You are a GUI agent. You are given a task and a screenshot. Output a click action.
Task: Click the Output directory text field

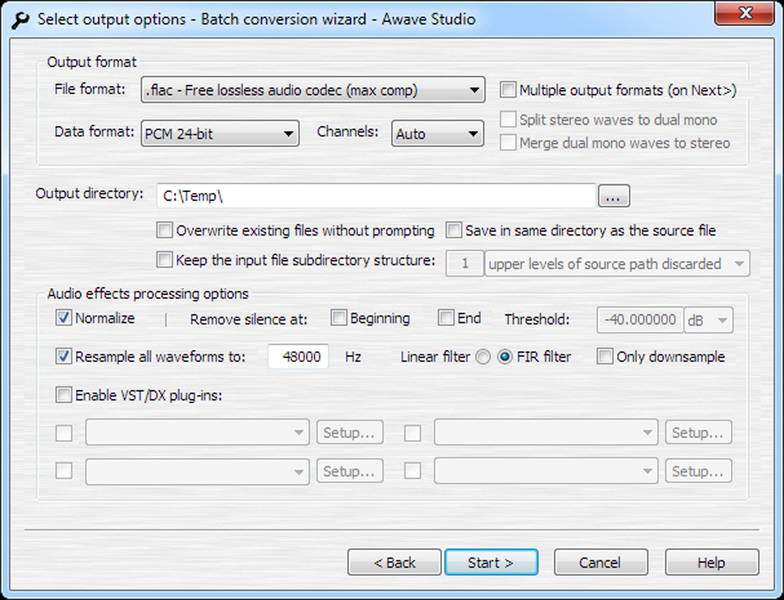click(x=376, y=196)
